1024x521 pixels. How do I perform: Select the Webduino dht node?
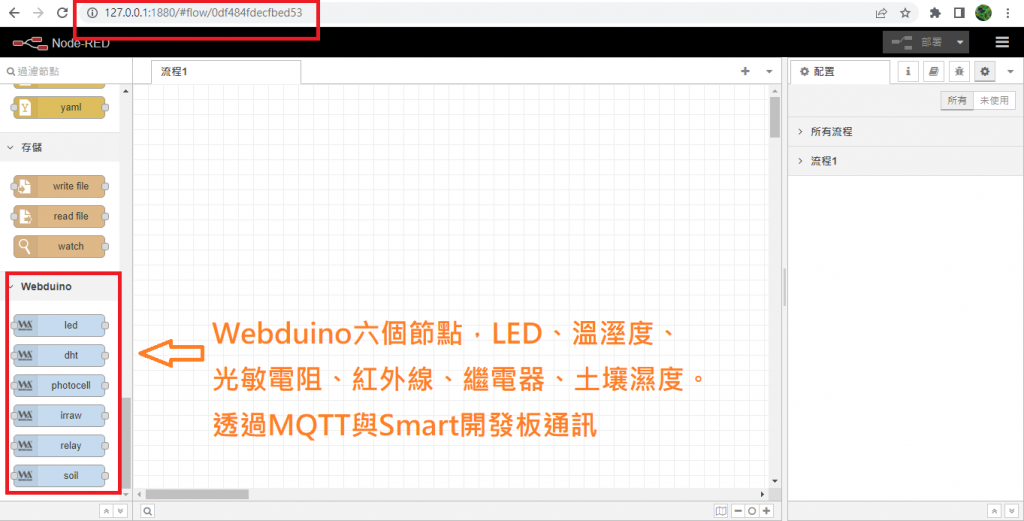coord(59,355)
